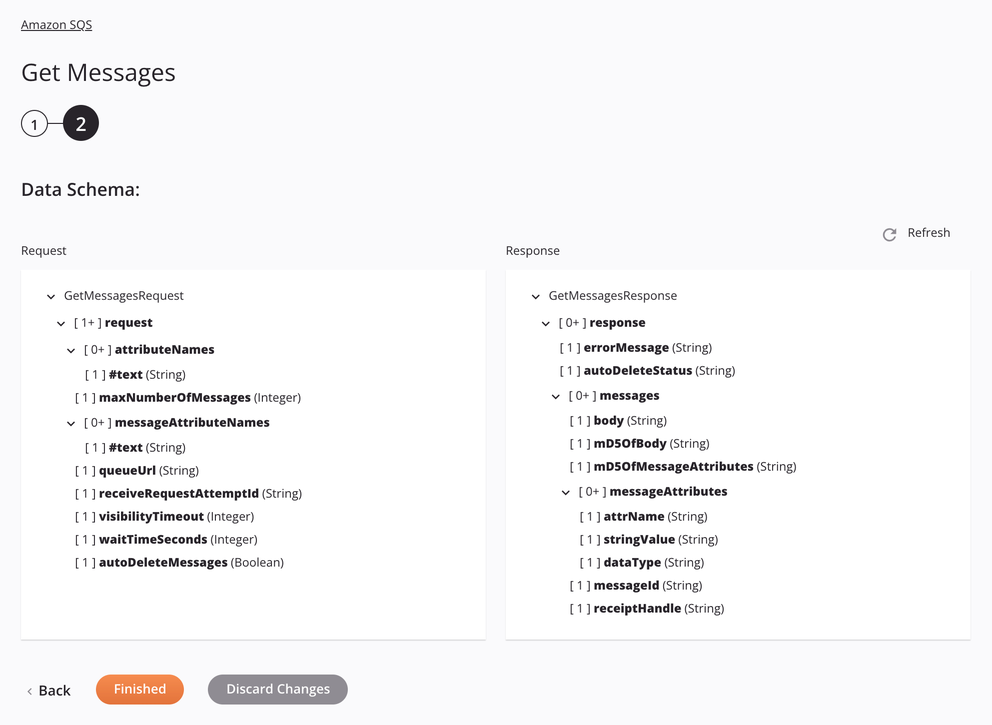Collapse the request node chevron
The height and width of the screenshot is (725, 992).
click(61, 324)
